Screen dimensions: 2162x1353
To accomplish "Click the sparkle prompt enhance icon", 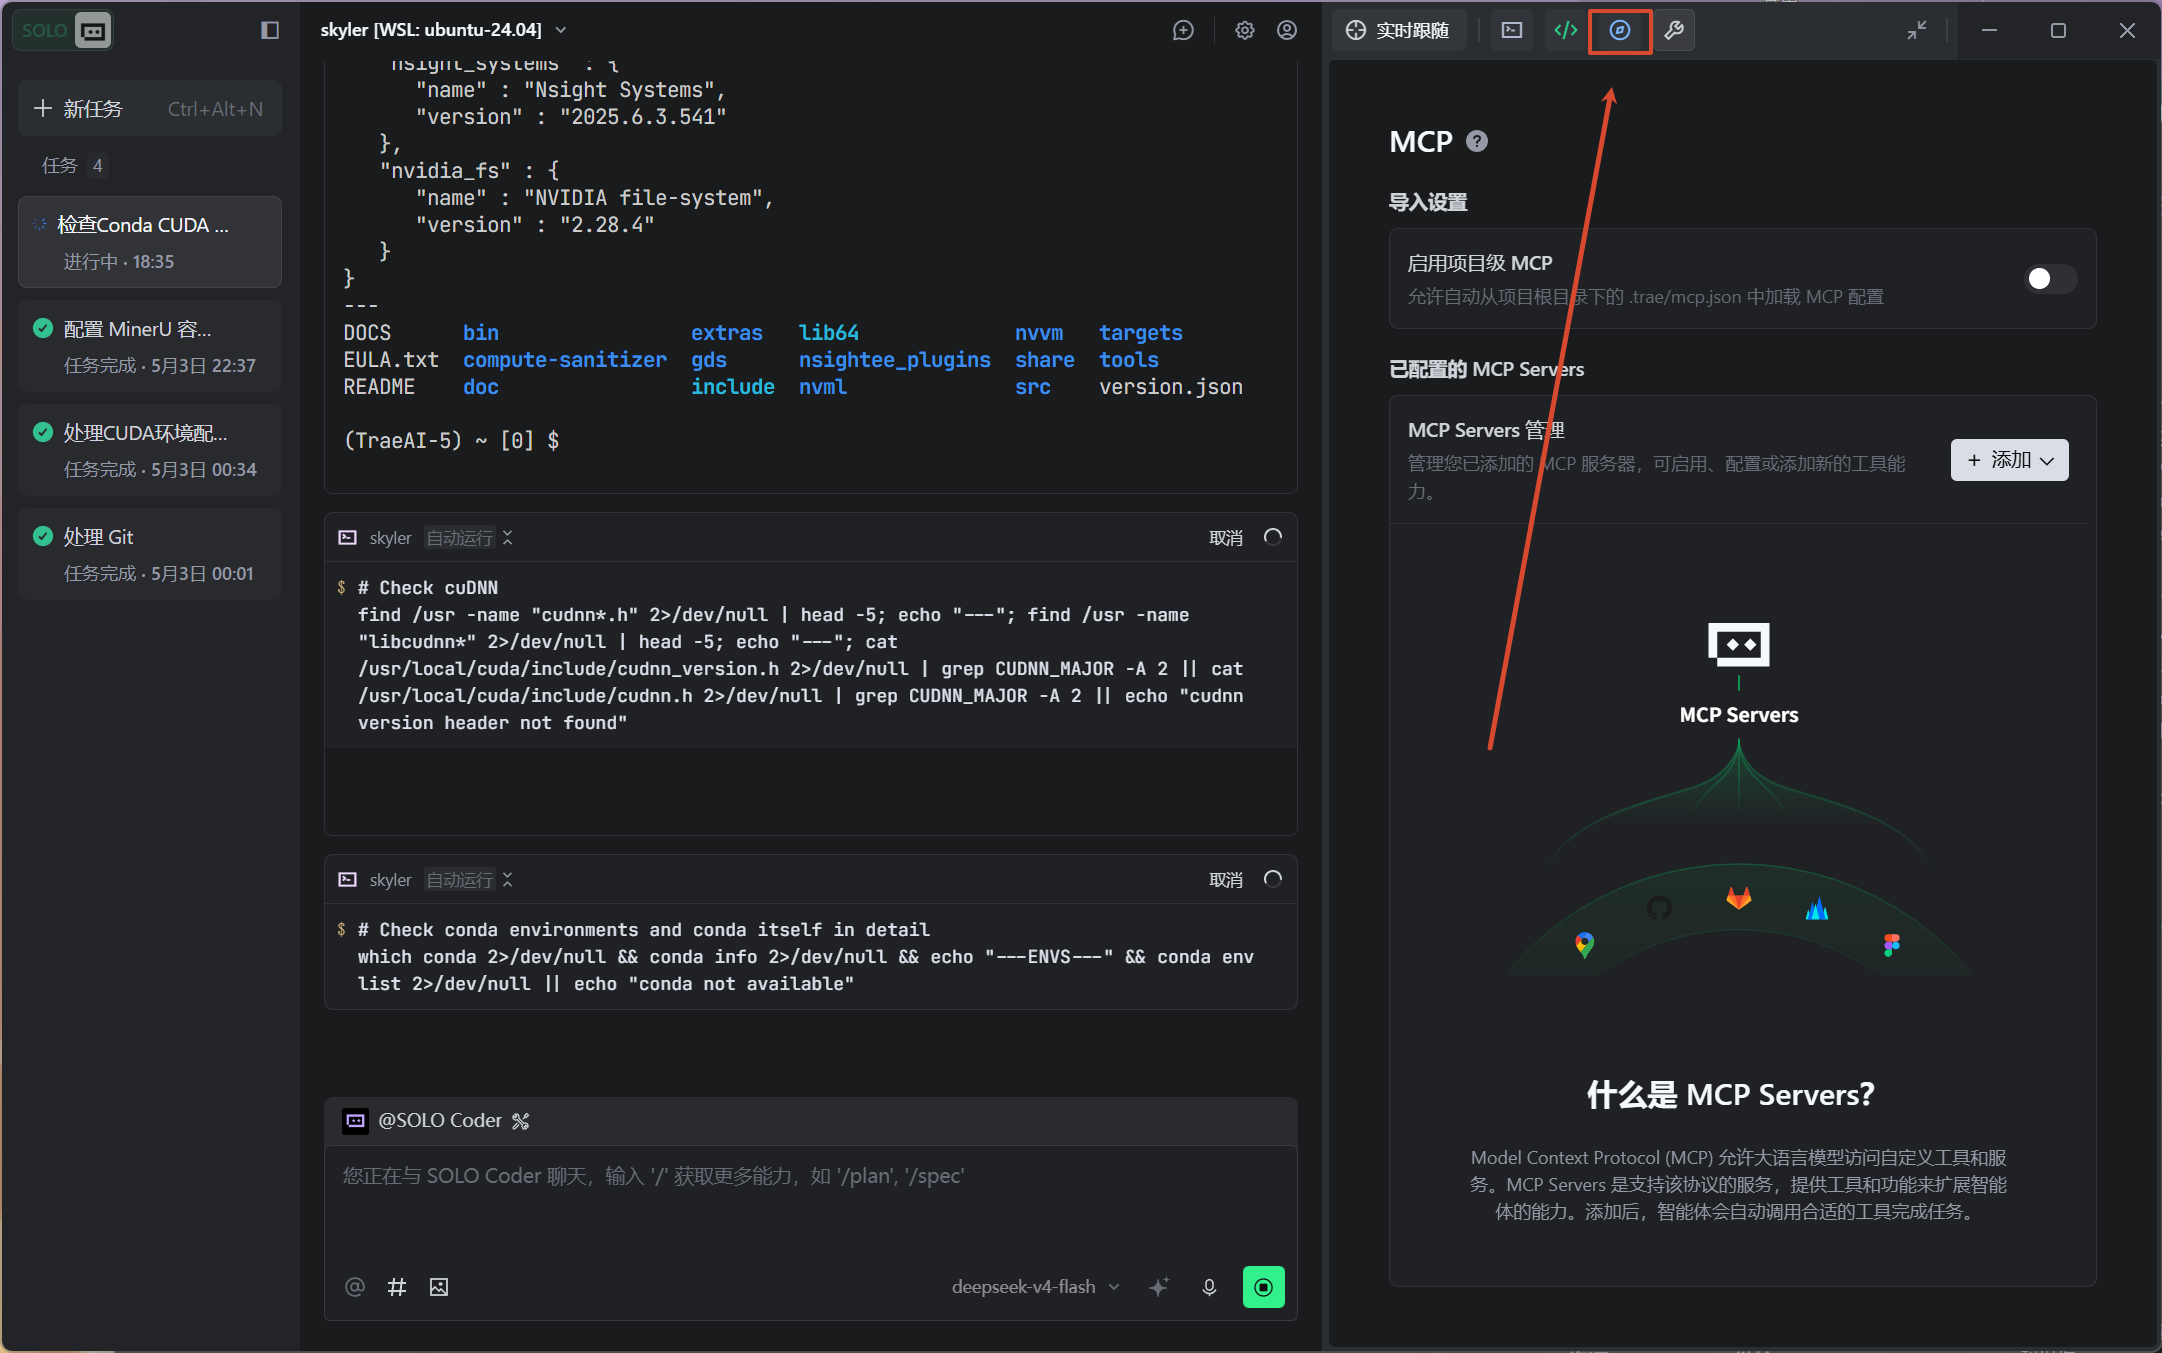I will 1159,1287.
